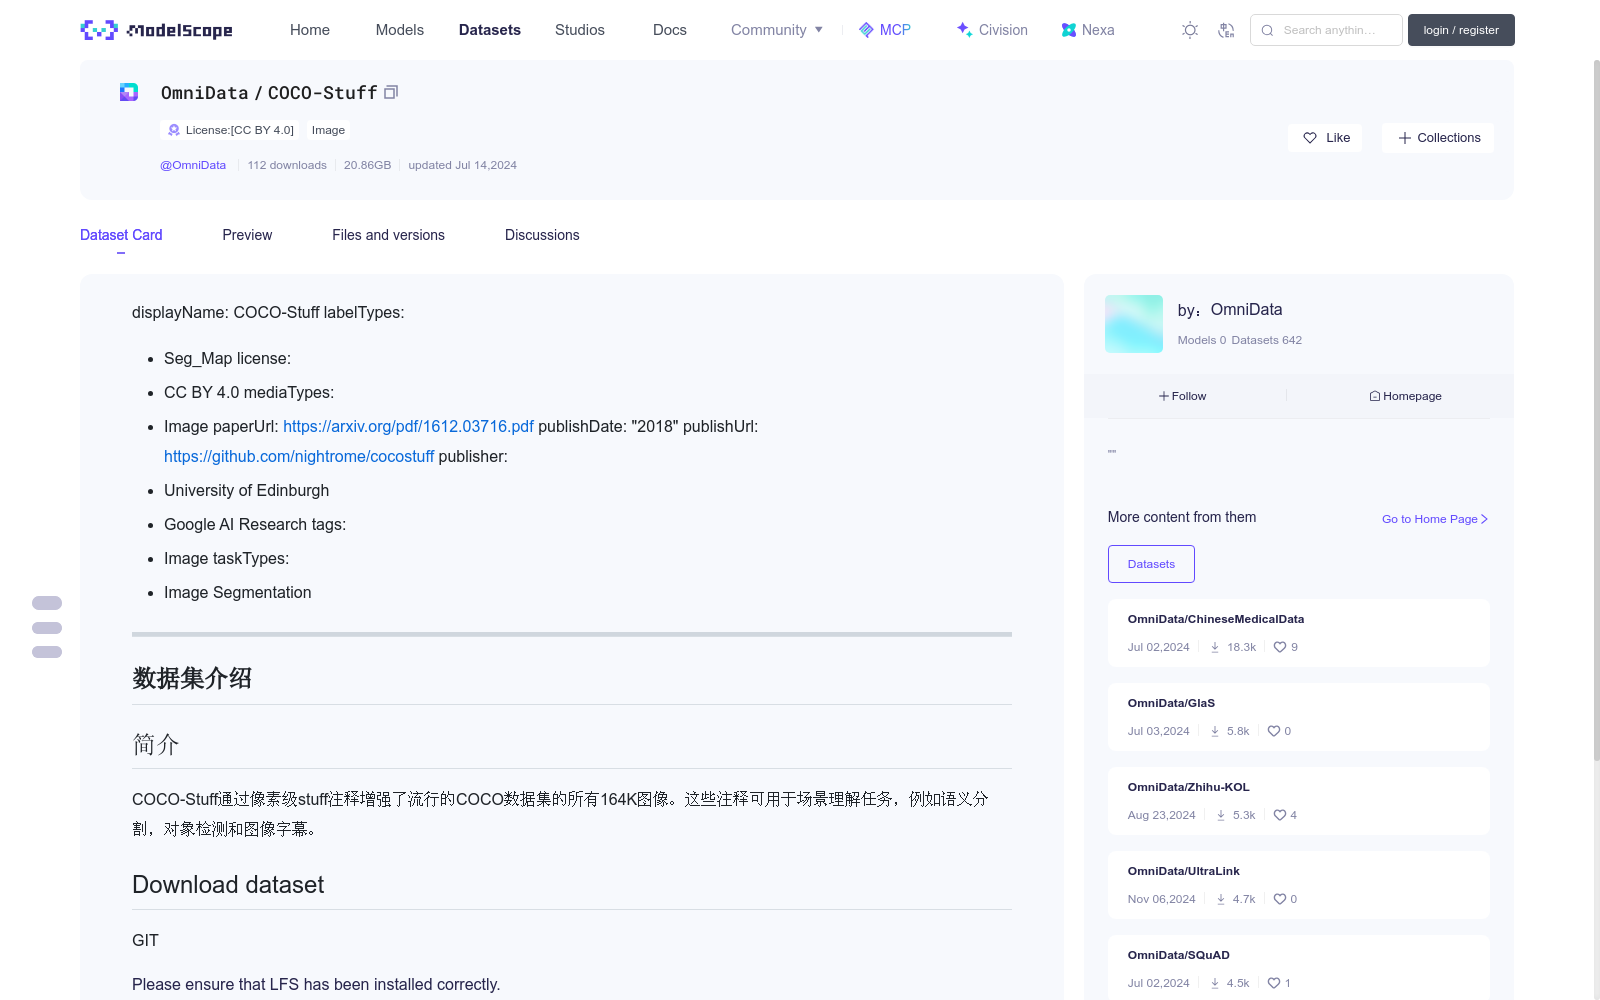Click the Homepage house icon
The image size is (1600, 1000).
click(x=1375, y=396)
